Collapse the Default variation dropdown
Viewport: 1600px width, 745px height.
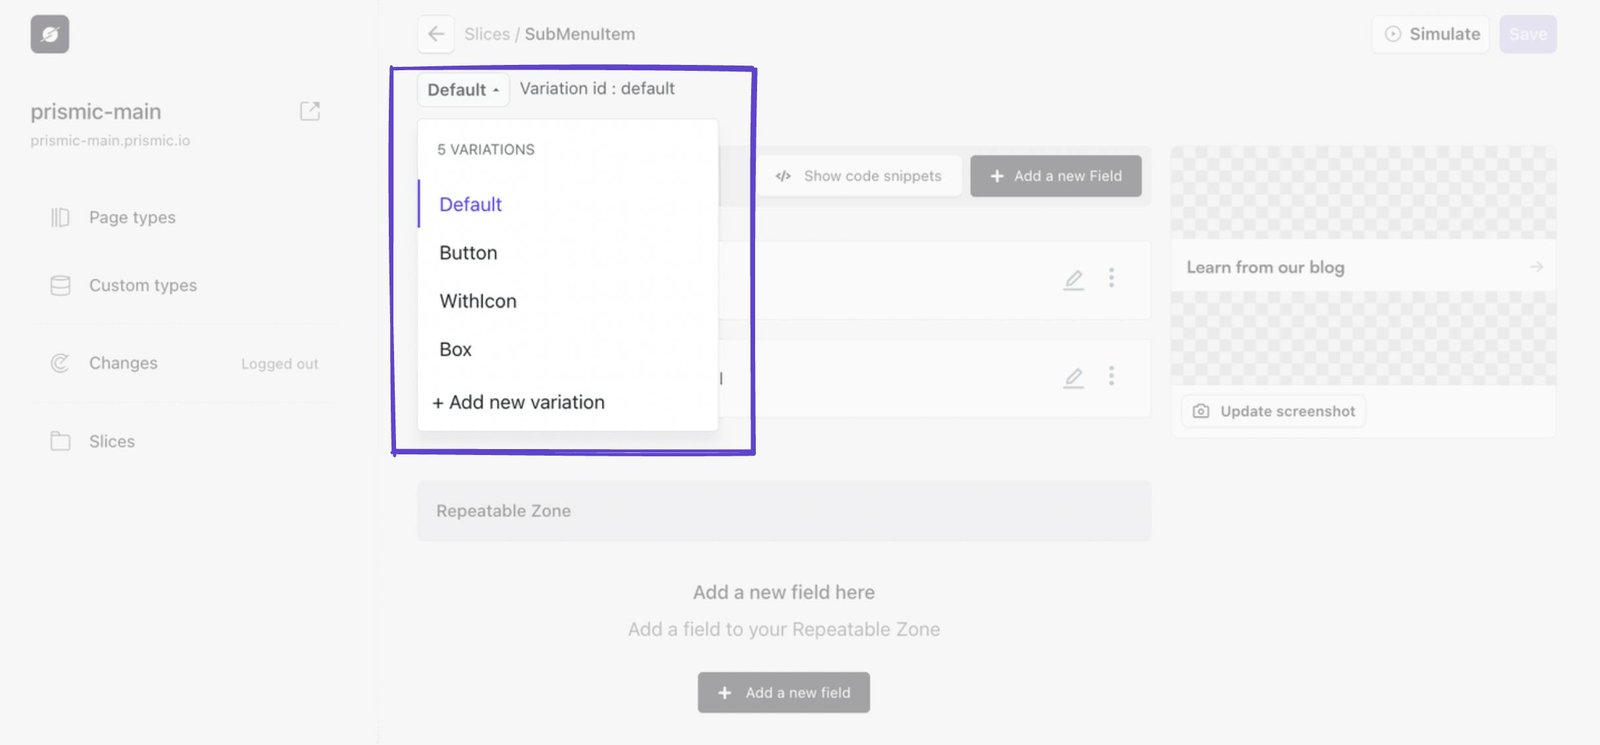463,90
